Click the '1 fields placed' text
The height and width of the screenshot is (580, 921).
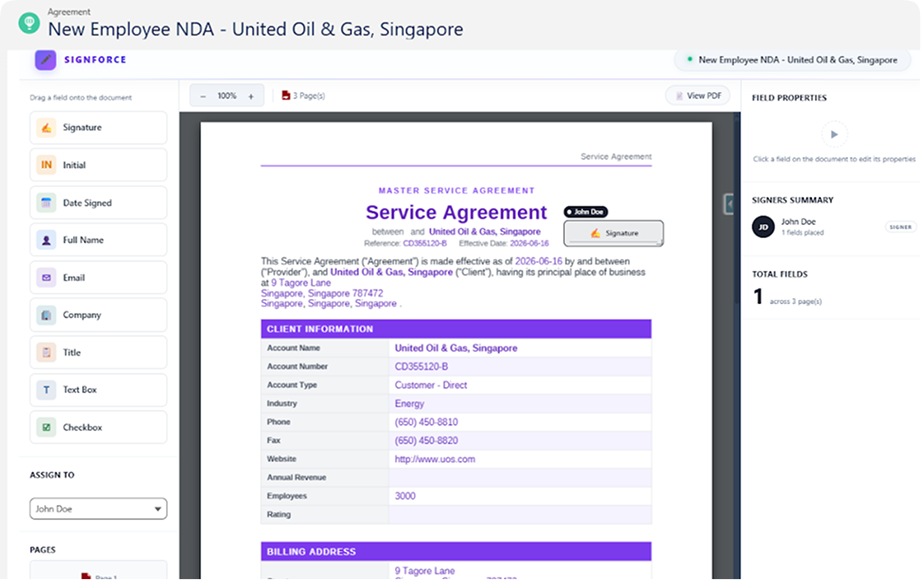click(802, 233)
